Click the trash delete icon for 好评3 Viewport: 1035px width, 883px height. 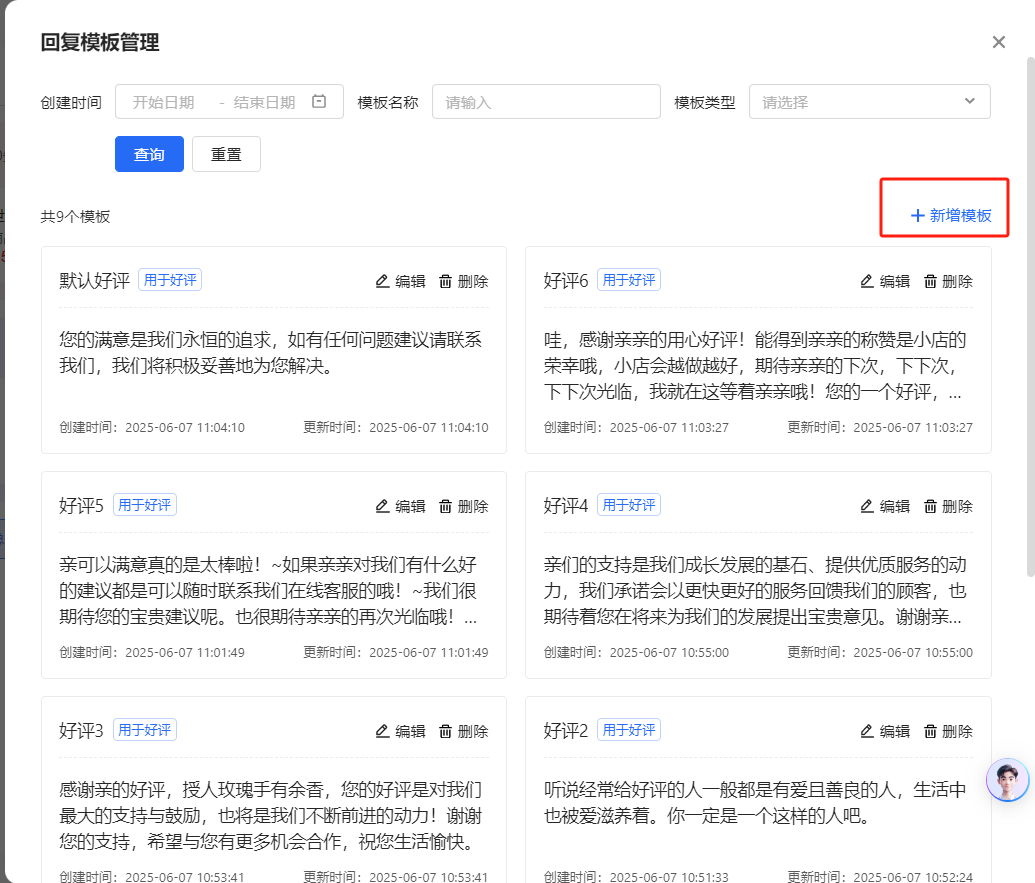[x=446, y=731]
